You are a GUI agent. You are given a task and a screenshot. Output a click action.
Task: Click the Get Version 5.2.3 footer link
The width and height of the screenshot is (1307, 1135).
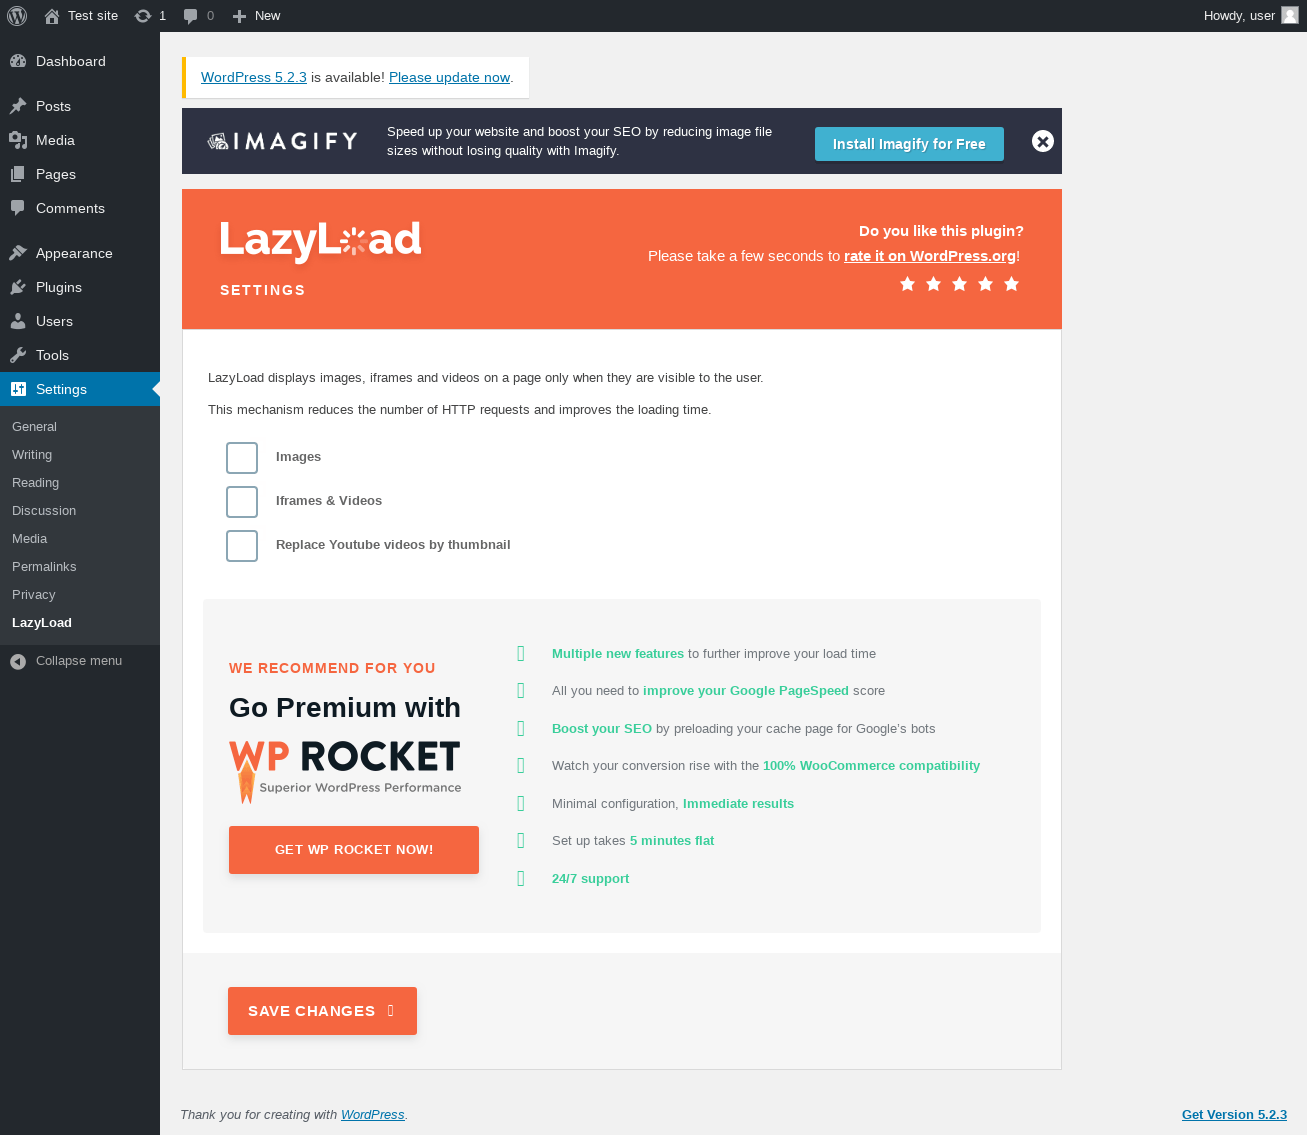click(1234, 1114)
